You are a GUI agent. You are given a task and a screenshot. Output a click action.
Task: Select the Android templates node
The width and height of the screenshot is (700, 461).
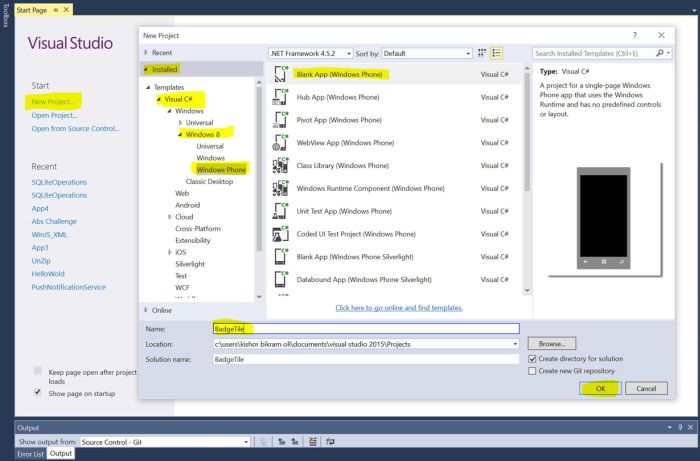pos(188,205)
